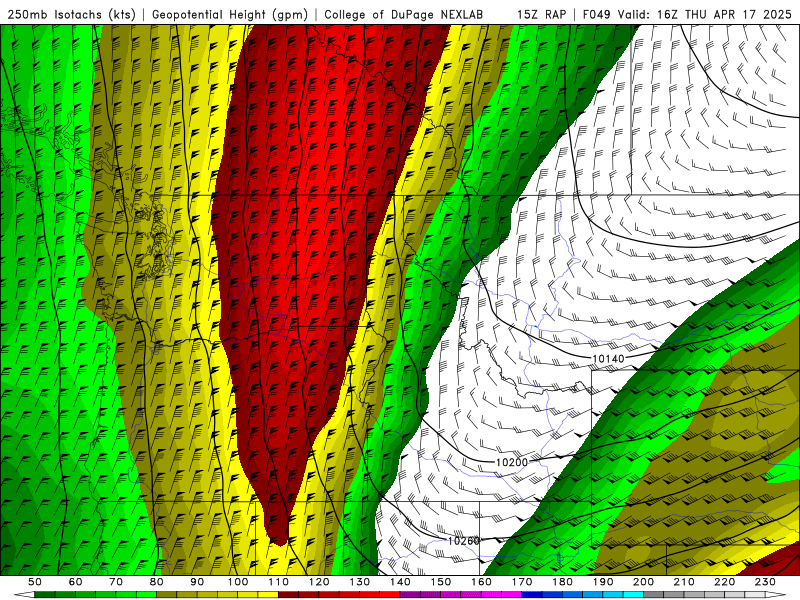Click the 10200 height contour label
800x600 pixels.
point(512,462)
